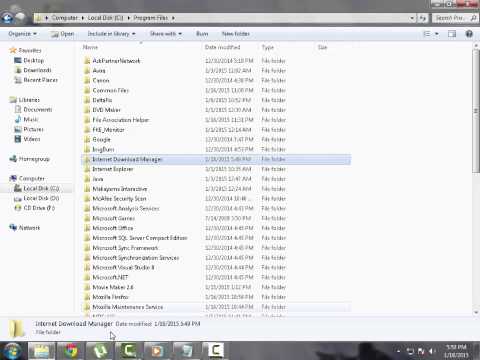Select the Common Files folder name
Image resolution: width=480 pixels, height=360 pixels.
pos(110,90)
